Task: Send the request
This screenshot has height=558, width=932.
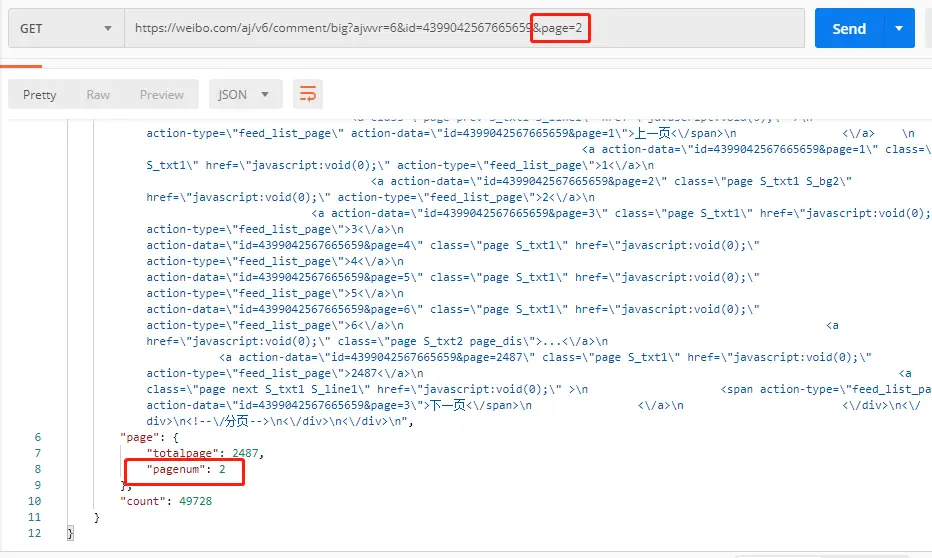Action: pos(849,28)
